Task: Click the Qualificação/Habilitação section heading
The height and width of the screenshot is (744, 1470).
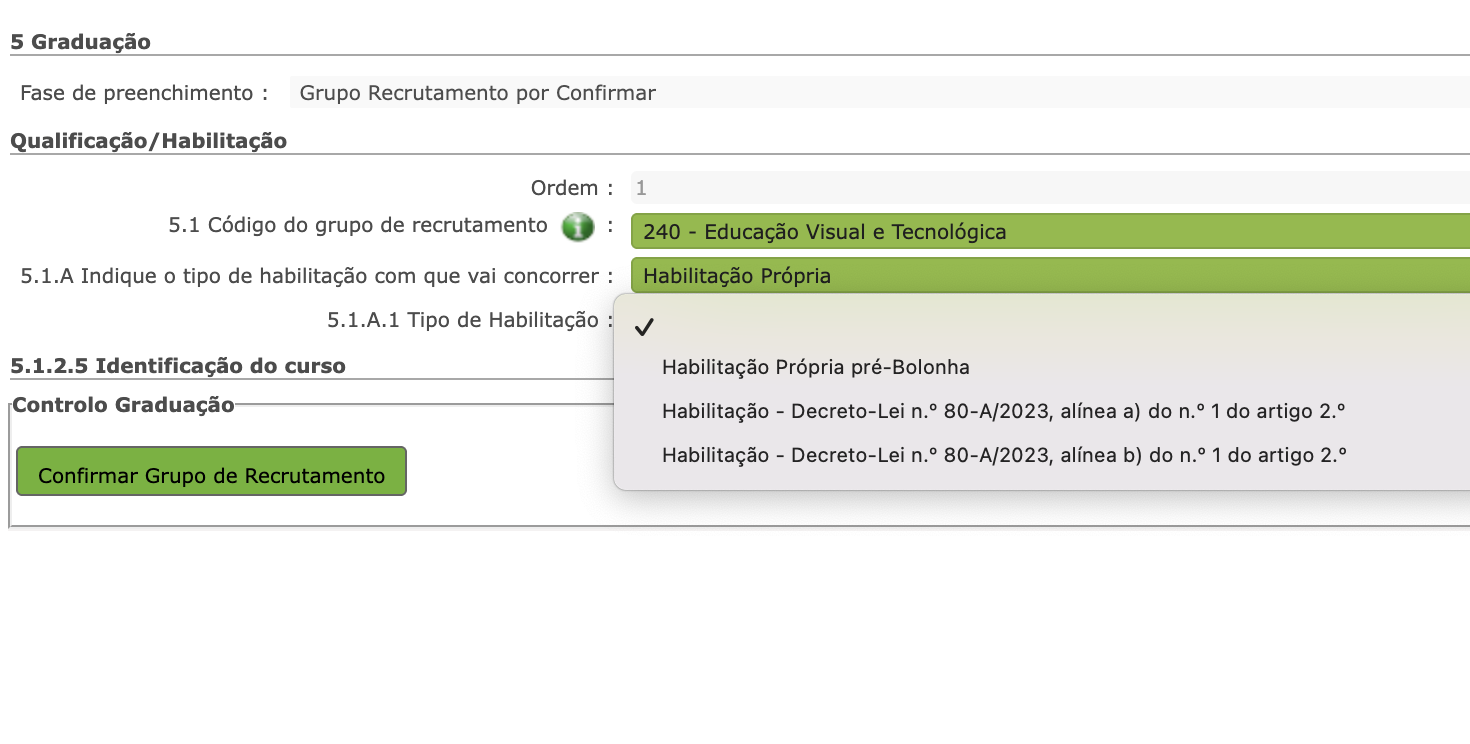Action: [x=148, y=141]
